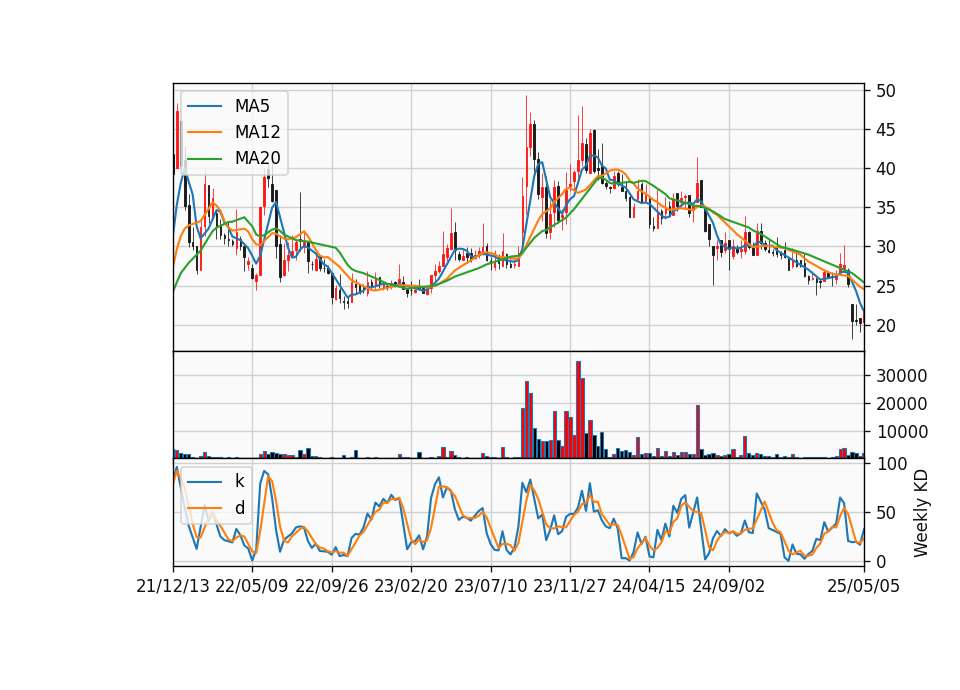The image size is (960, 690).
Task: Click the price axis label 40
Action: coord(886,170)
